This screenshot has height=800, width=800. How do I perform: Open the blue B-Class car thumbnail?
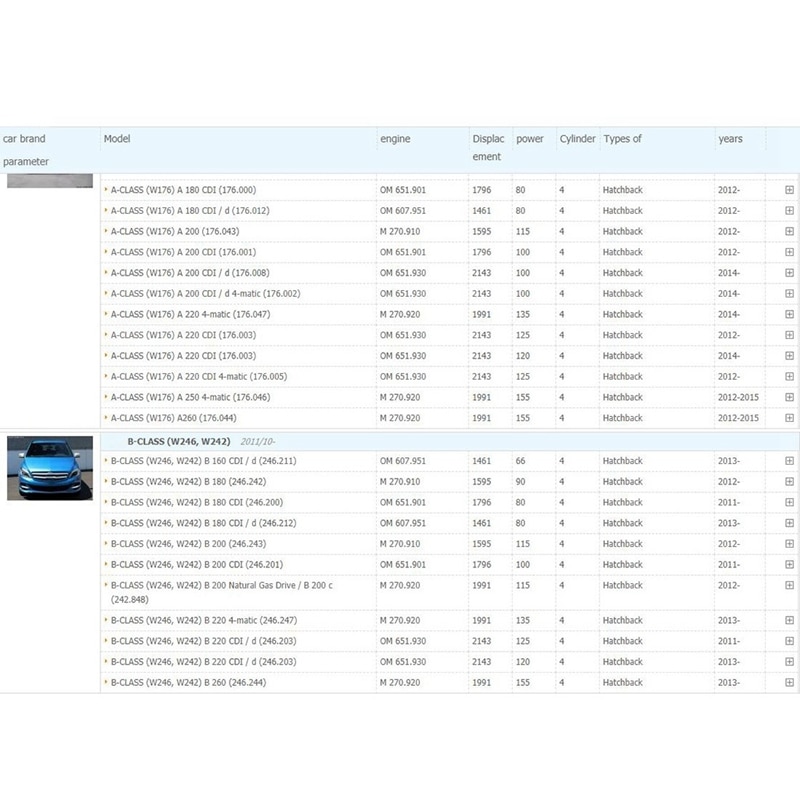tap(50, 468)
